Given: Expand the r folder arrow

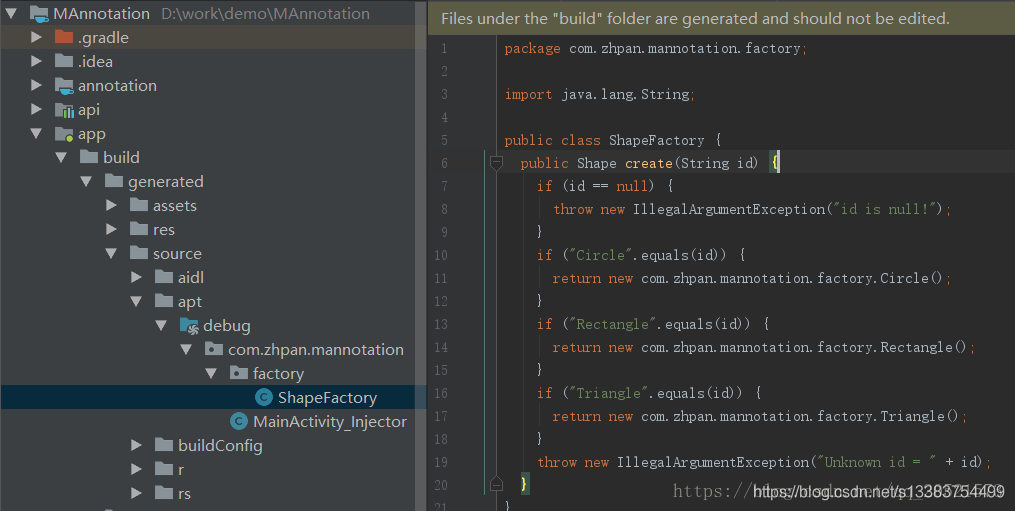Looking at the screenshot, I should (136, 469).
